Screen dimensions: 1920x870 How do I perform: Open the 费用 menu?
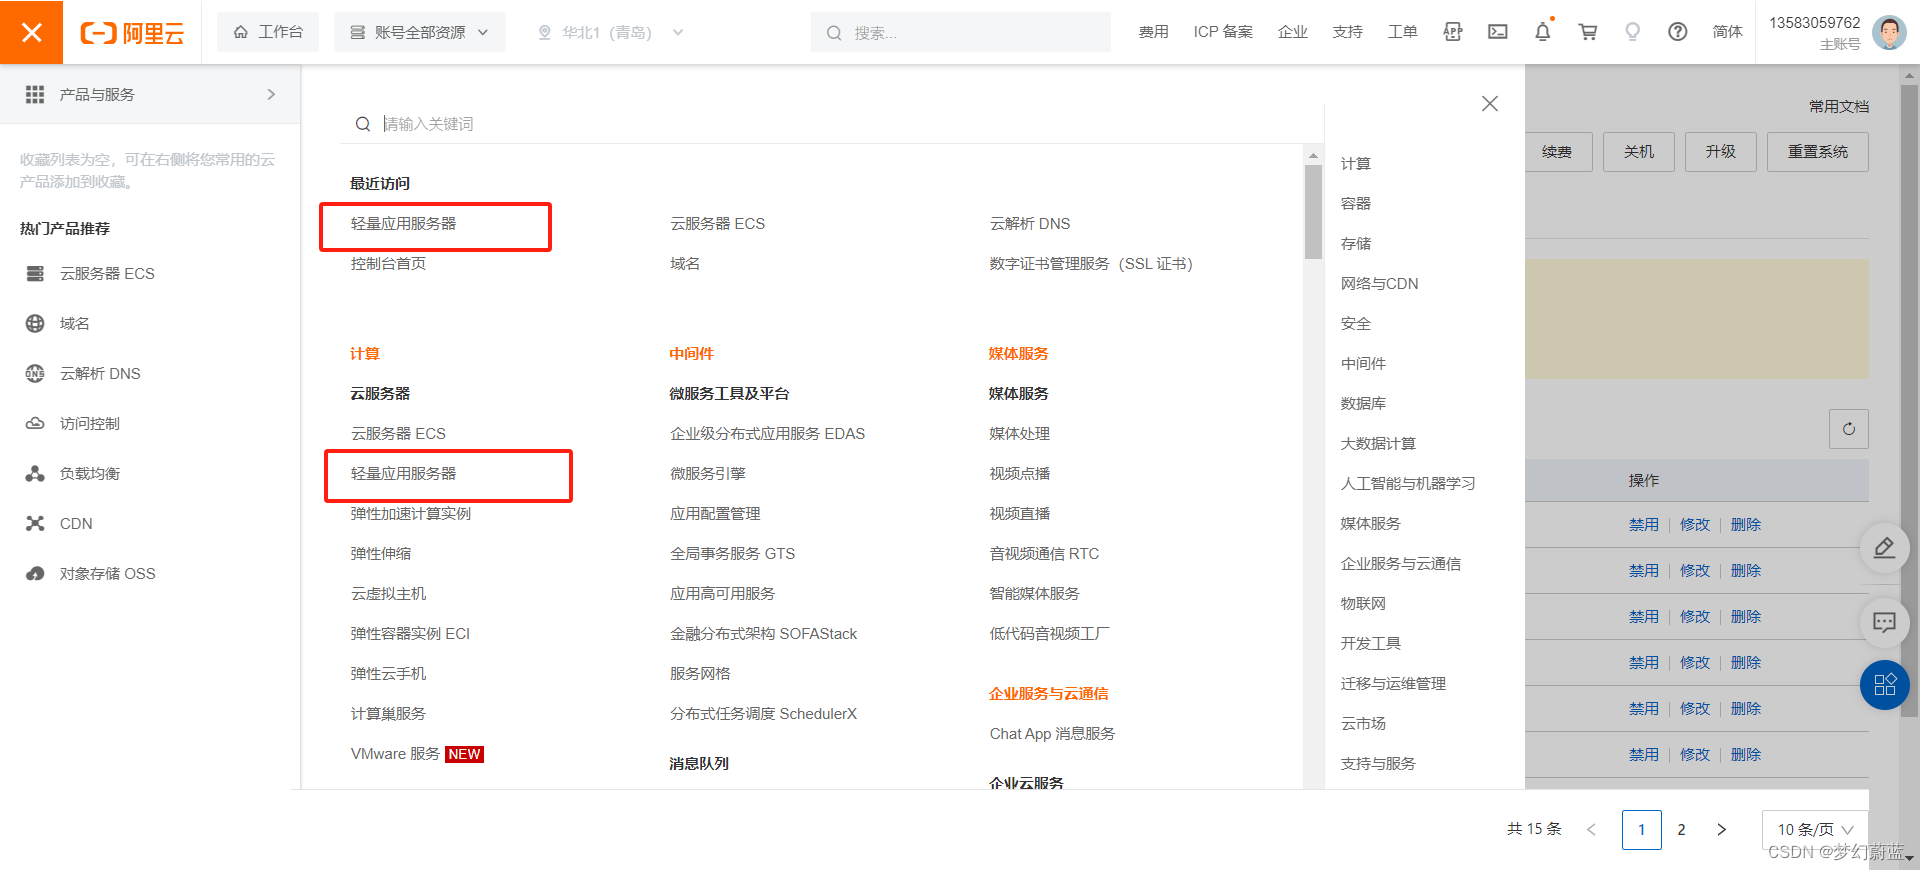[1153, 32]
